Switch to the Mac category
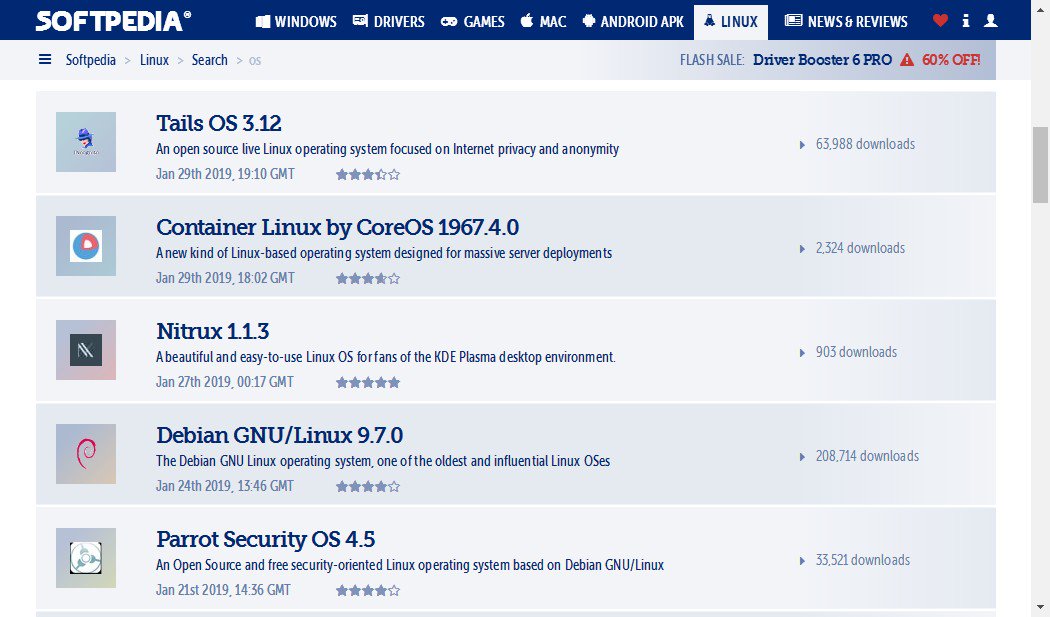The image size is (1050, 617). tap(543, 21)
